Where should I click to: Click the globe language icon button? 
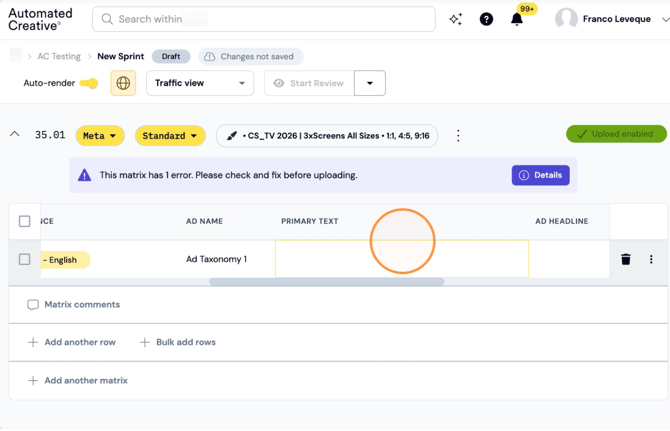coord(123,83)
